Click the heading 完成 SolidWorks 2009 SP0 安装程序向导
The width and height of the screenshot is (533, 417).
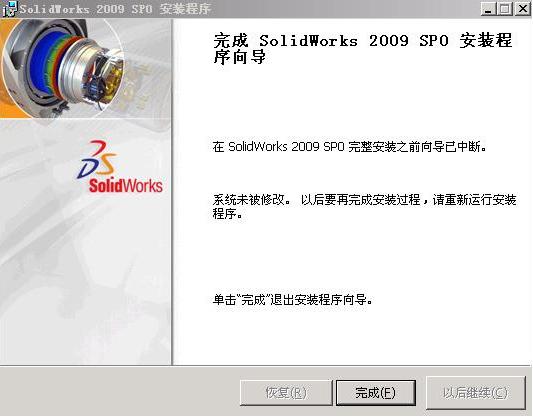pos(363,49)
